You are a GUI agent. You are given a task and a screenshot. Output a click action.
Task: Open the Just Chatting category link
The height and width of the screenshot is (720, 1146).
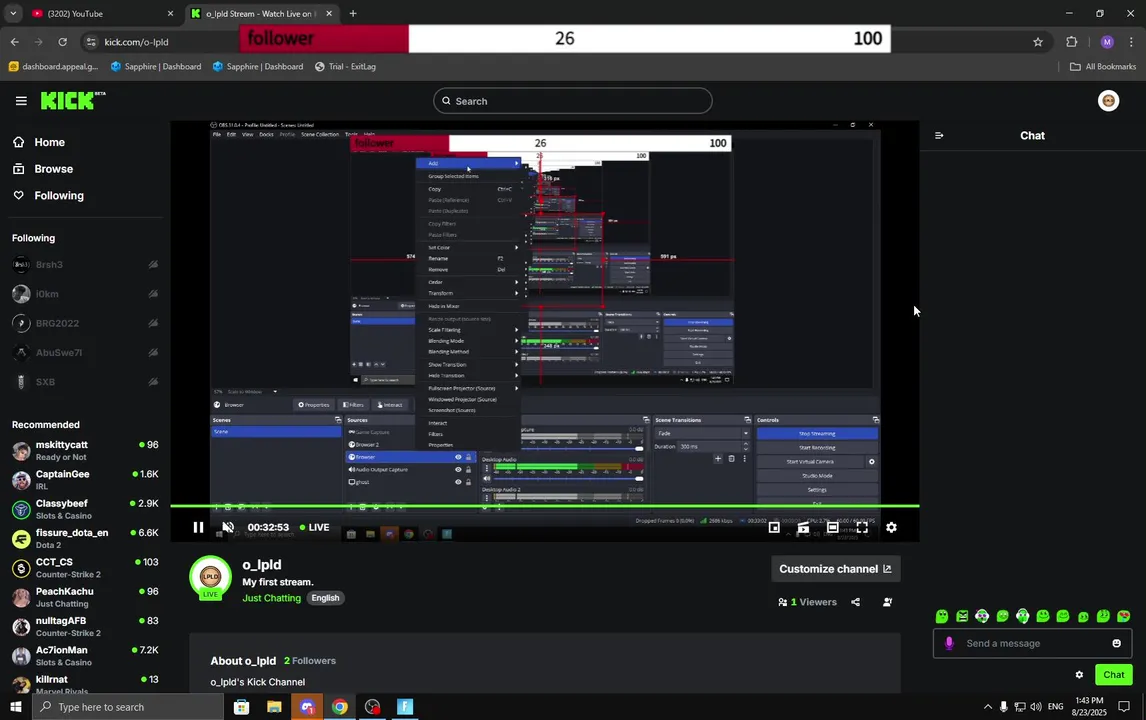click(271, 598)
